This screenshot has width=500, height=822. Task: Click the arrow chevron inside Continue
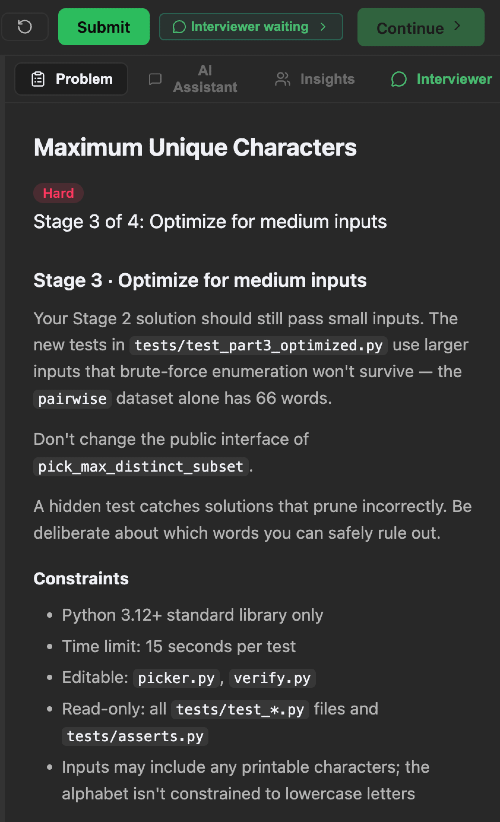457,26
